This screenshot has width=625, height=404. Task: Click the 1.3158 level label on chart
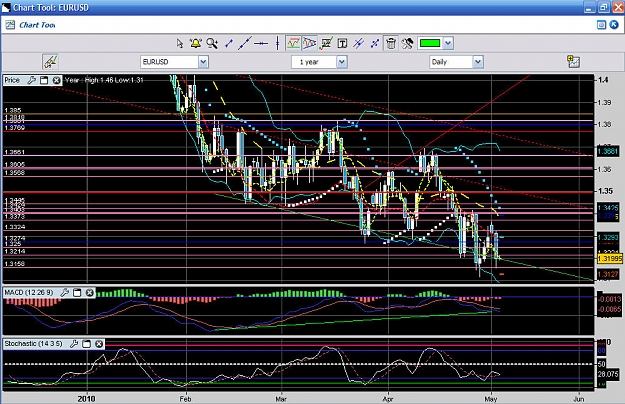(15, 264)
